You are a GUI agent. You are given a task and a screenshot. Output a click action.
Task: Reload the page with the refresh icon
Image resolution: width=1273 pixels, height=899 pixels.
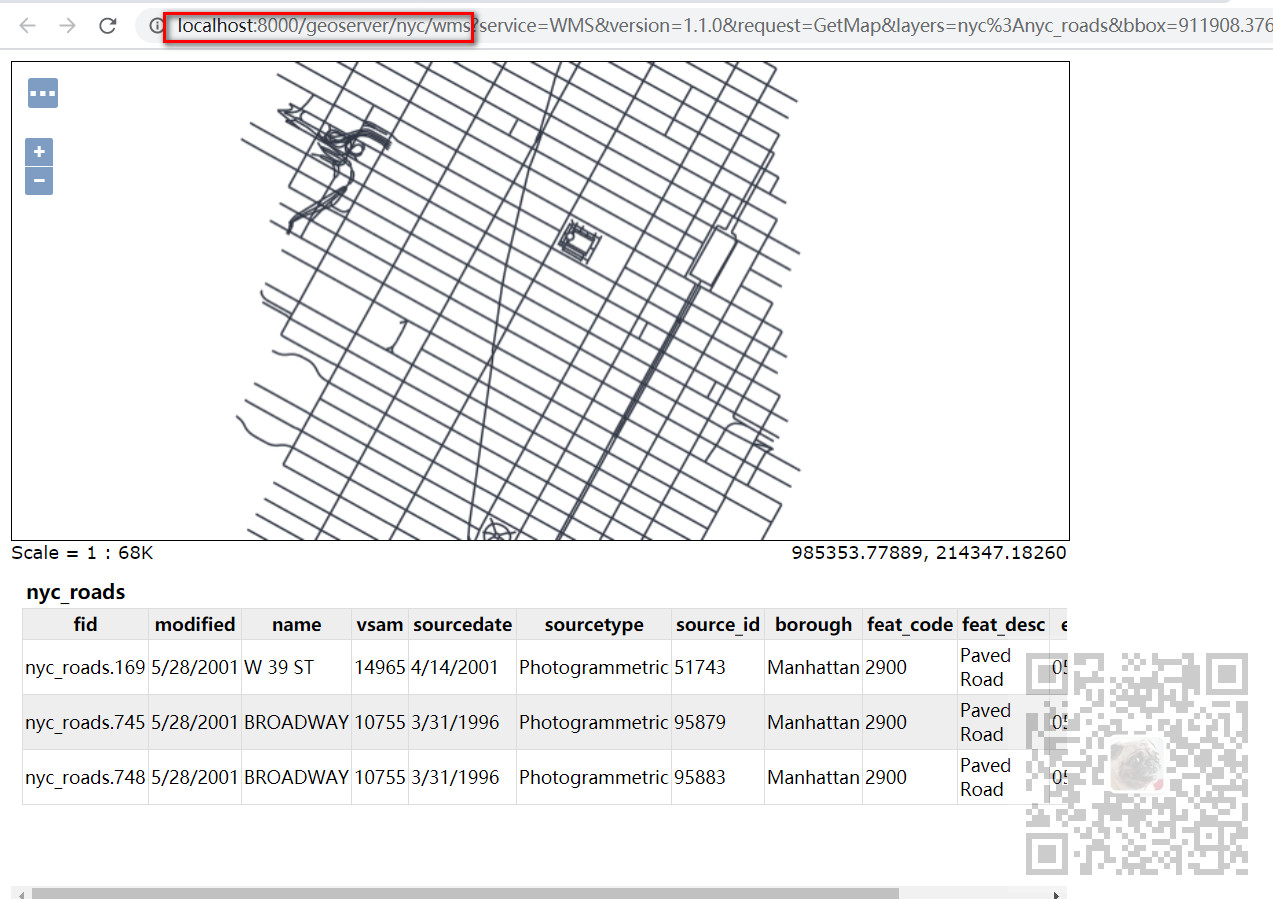coord(108,26)
